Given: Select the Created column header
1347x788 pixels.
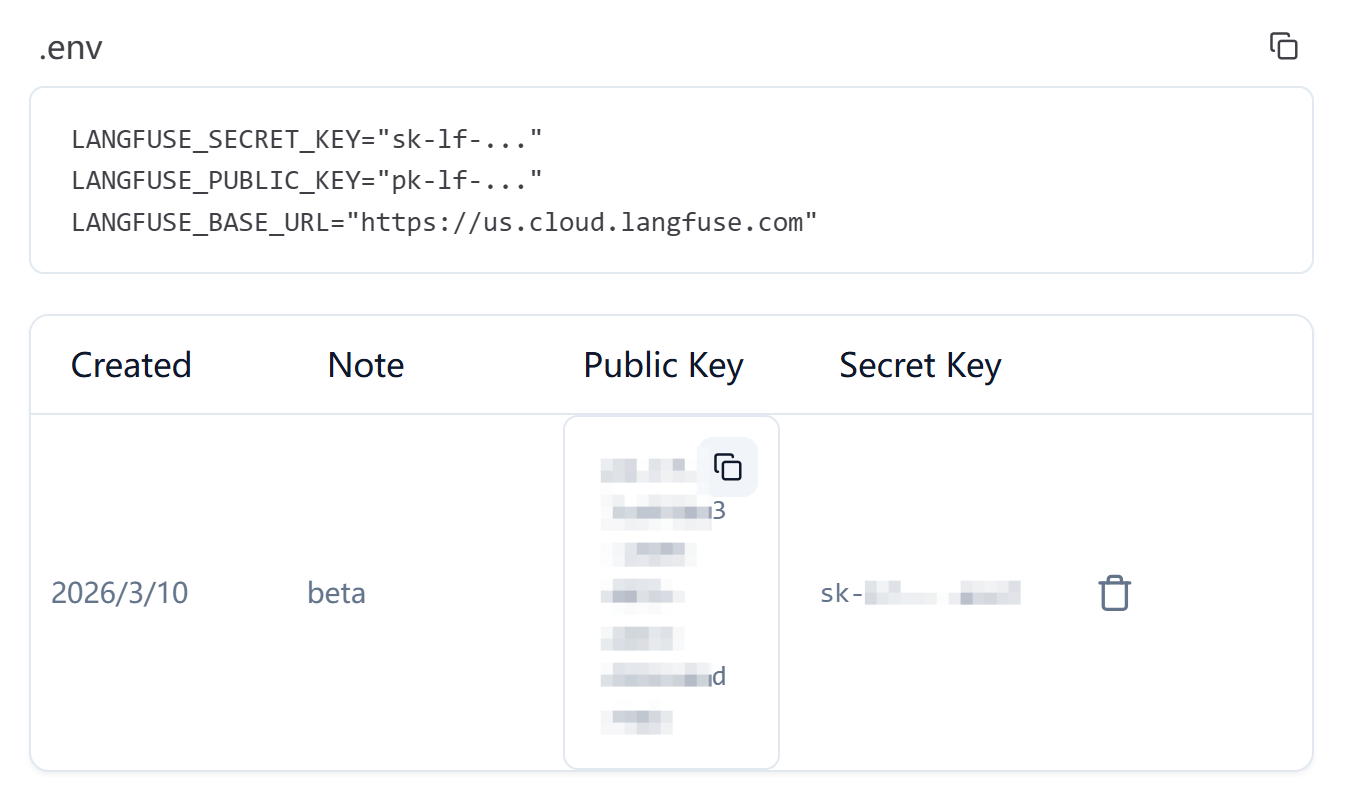Looking at the screenshot, I should pos(130,364).
